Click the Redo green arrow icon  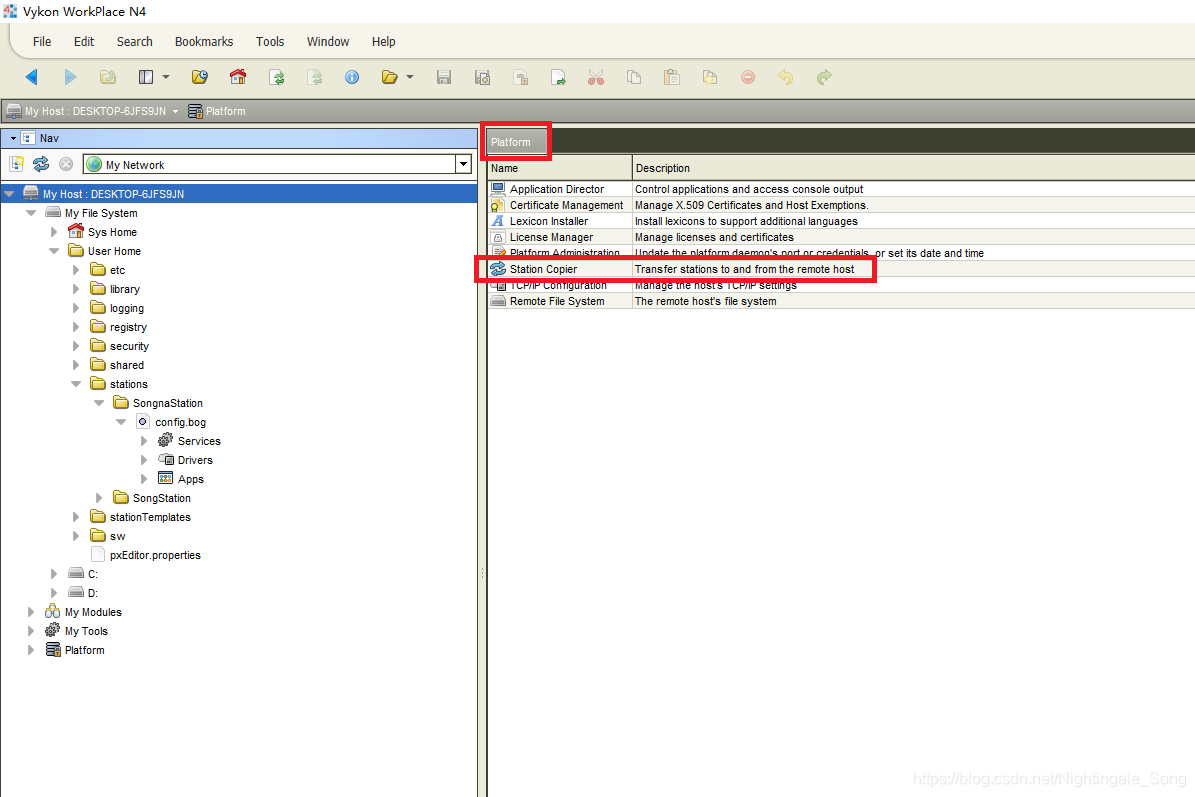click(x=824, y=77)
